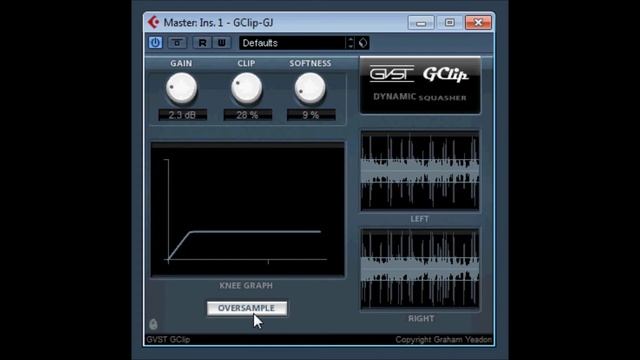Click the preset up/down stepper arrows
640x360 pixels.
351,43
